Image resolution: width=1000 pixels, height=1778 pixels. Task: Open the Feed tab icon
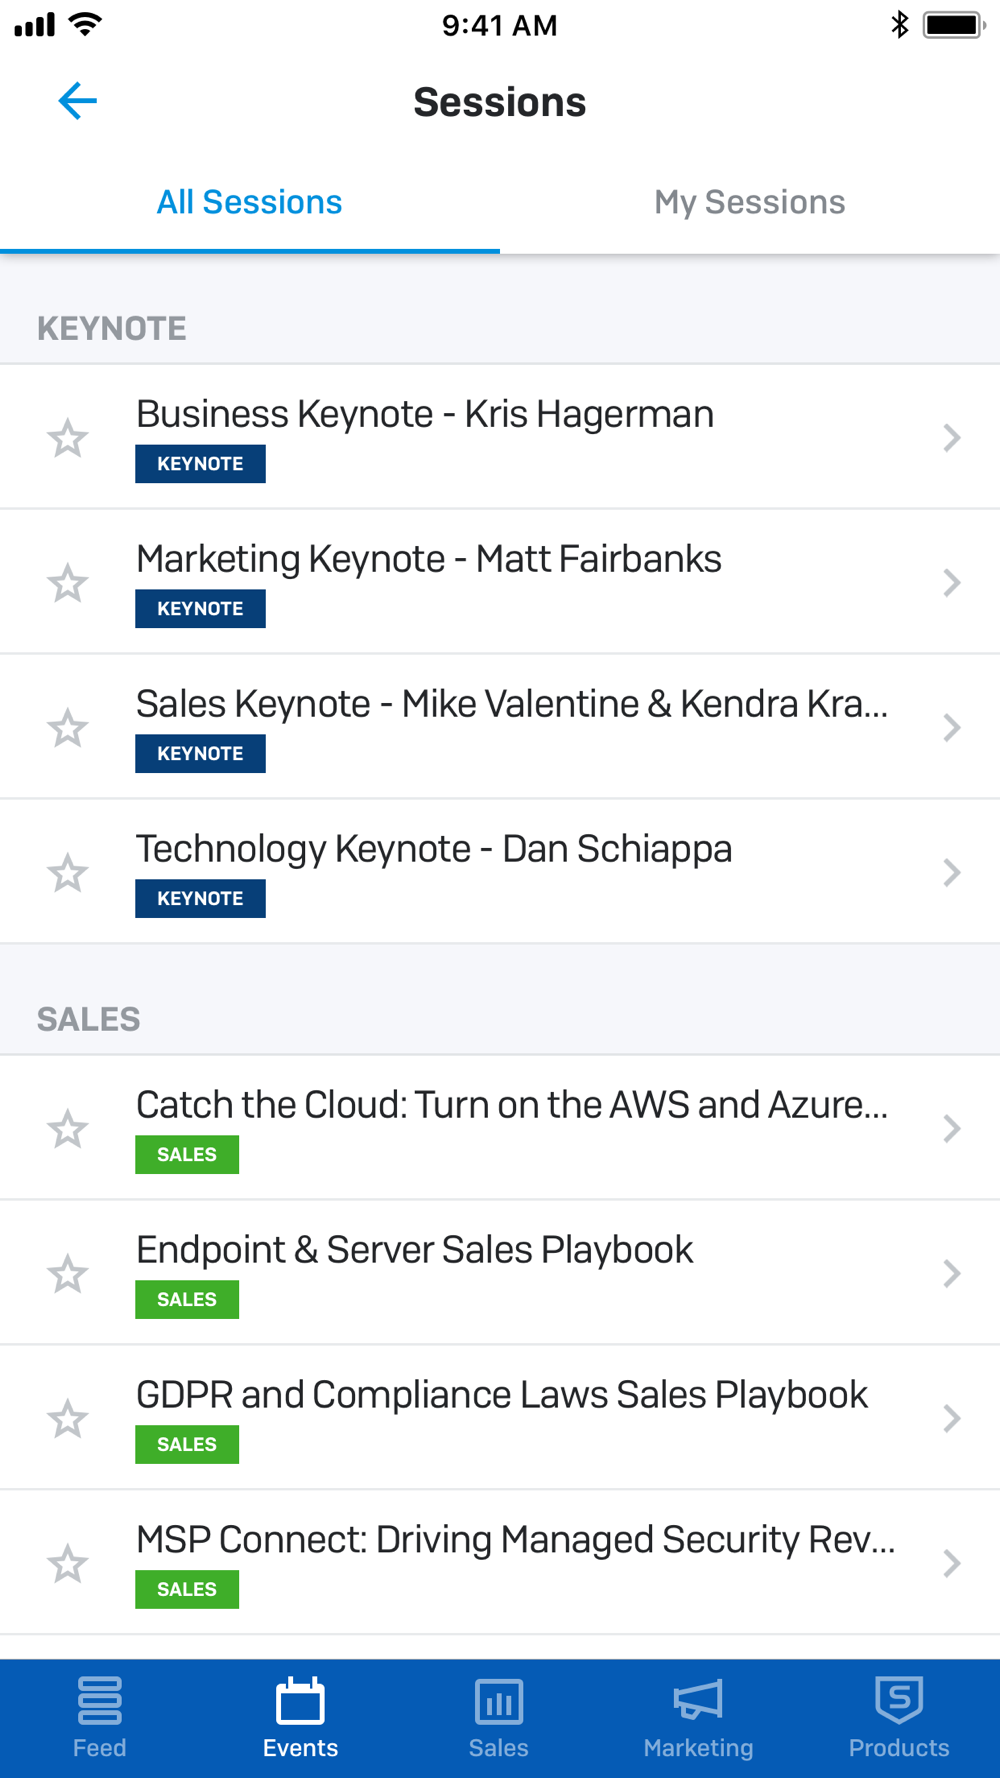tap(99, 1701)
